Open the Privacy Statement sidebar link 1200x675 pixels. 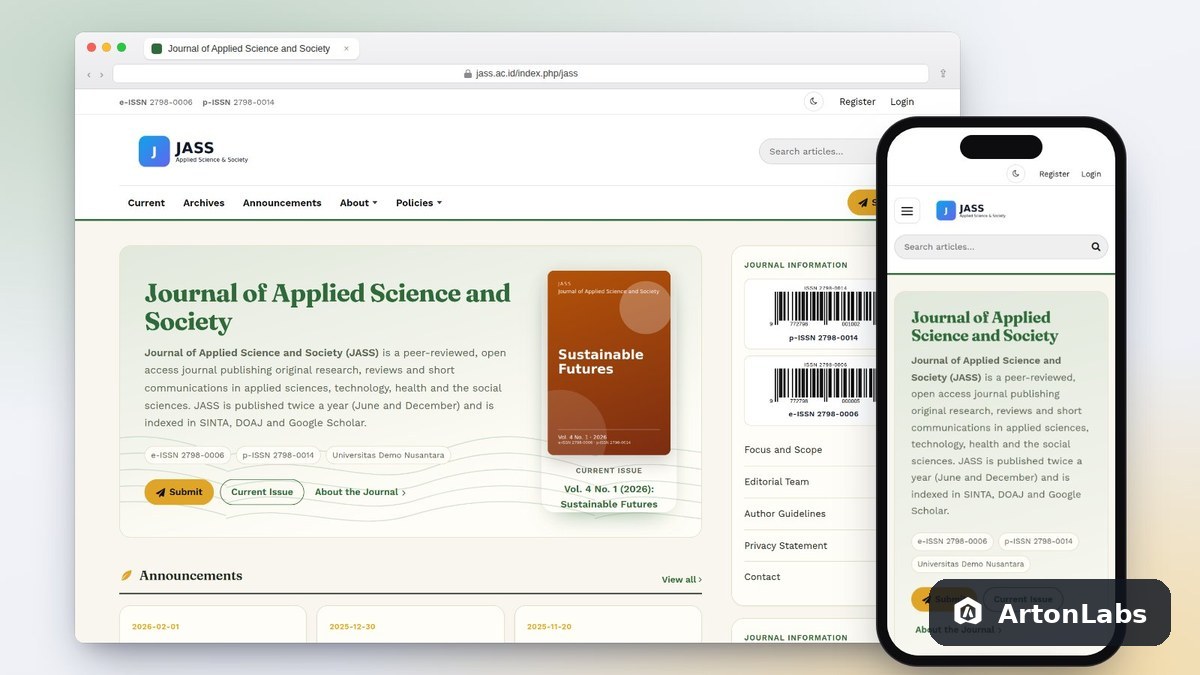786,546
